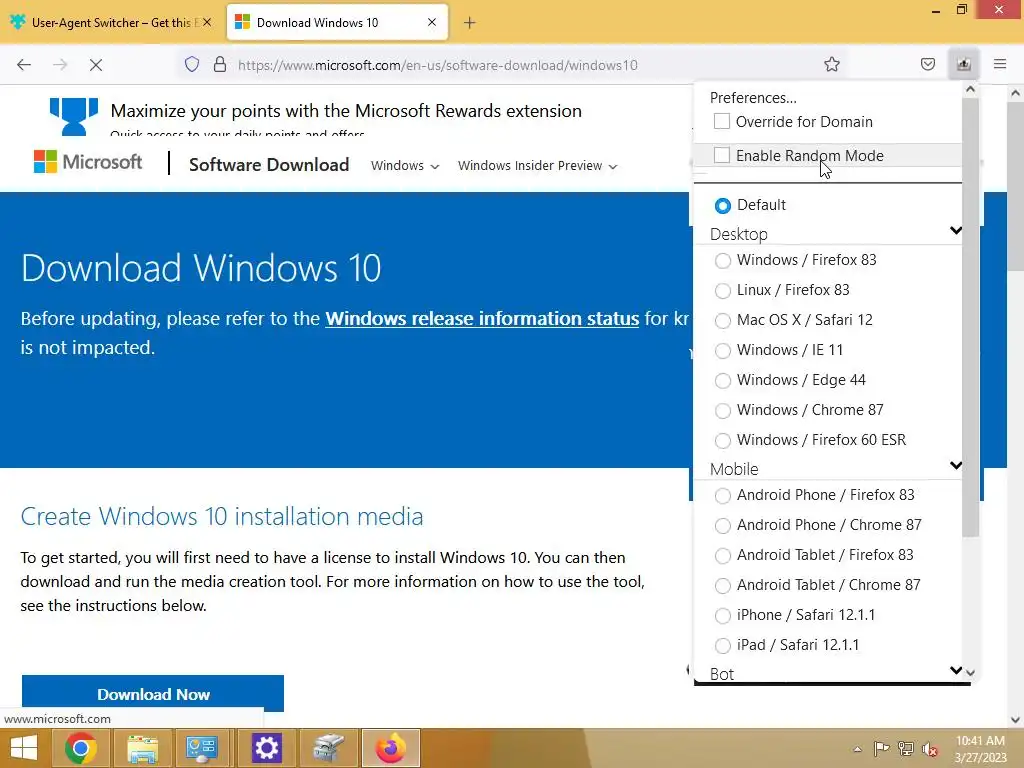
Task: Open a new tab with the plus button
Action: tap(470, 23)
